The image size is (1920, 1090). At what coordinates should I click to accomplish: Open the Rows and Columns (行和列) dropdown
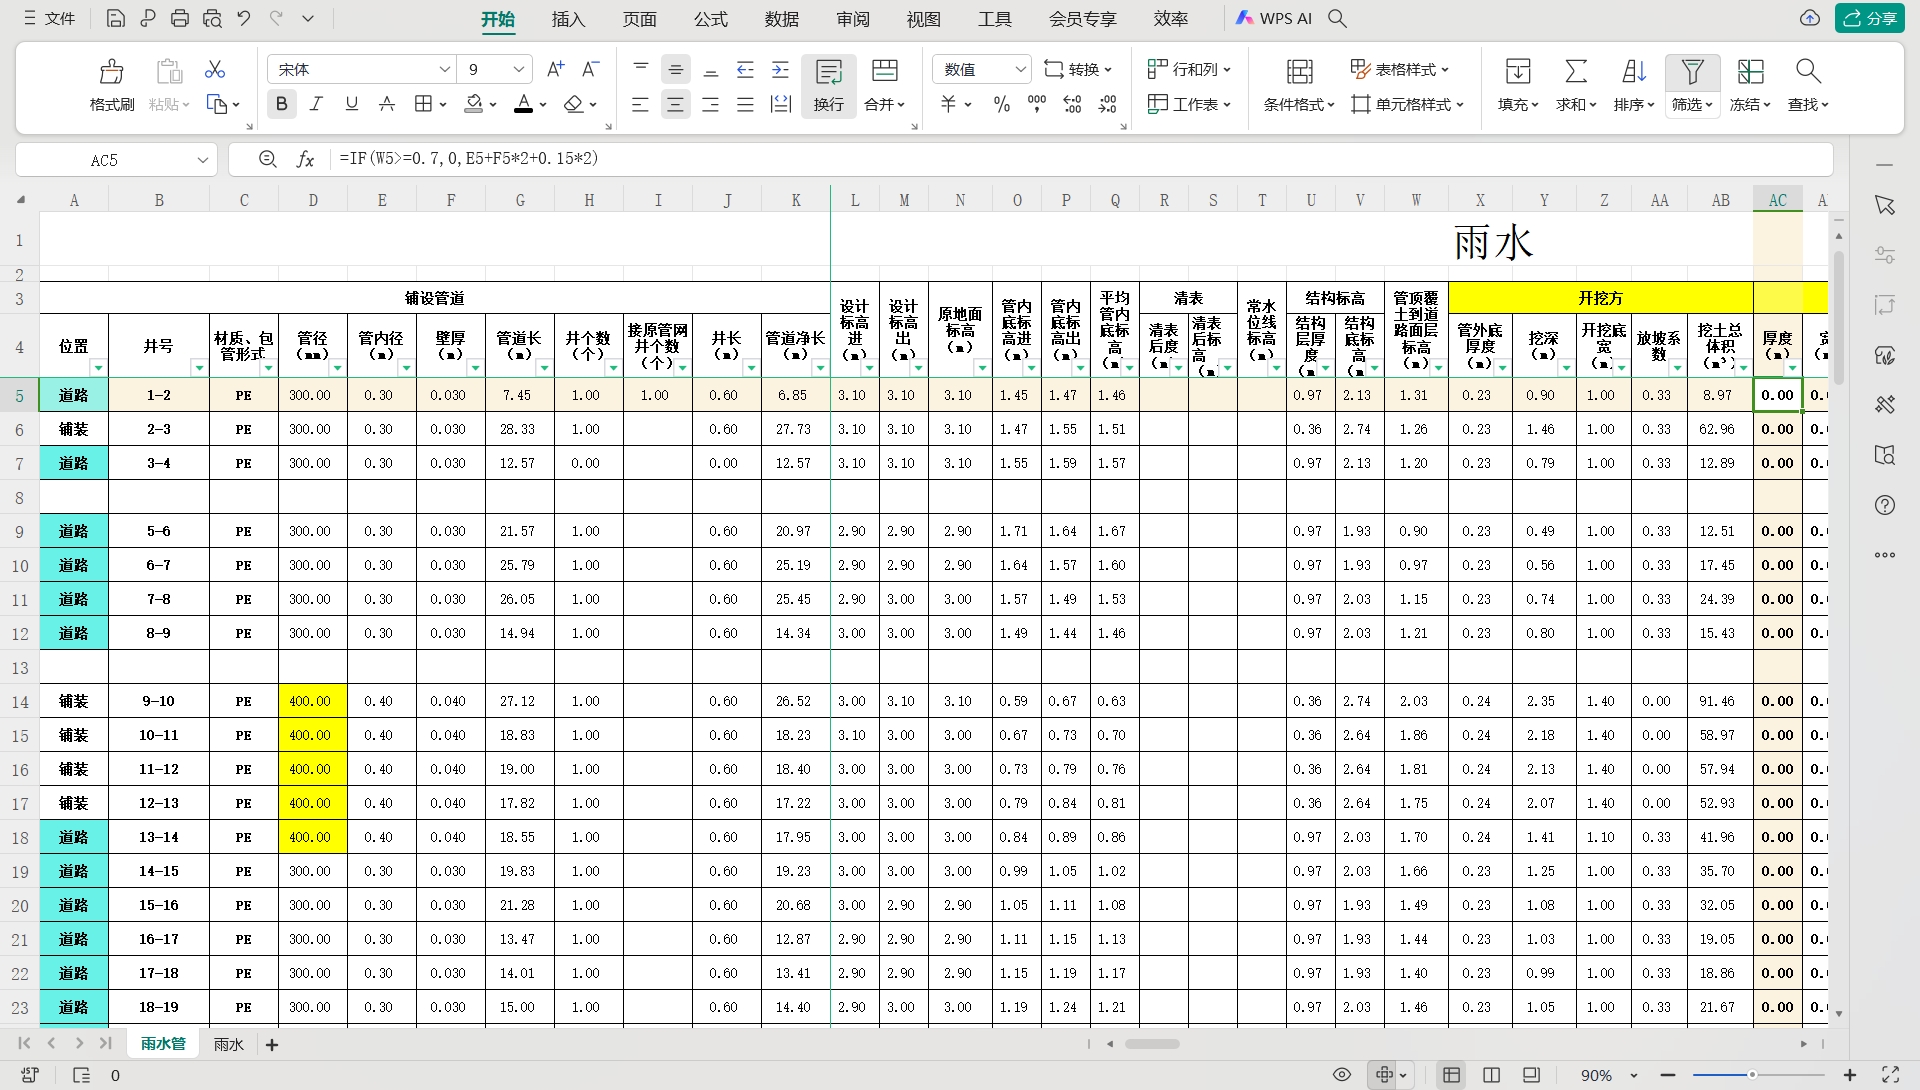click(1189, 69)
